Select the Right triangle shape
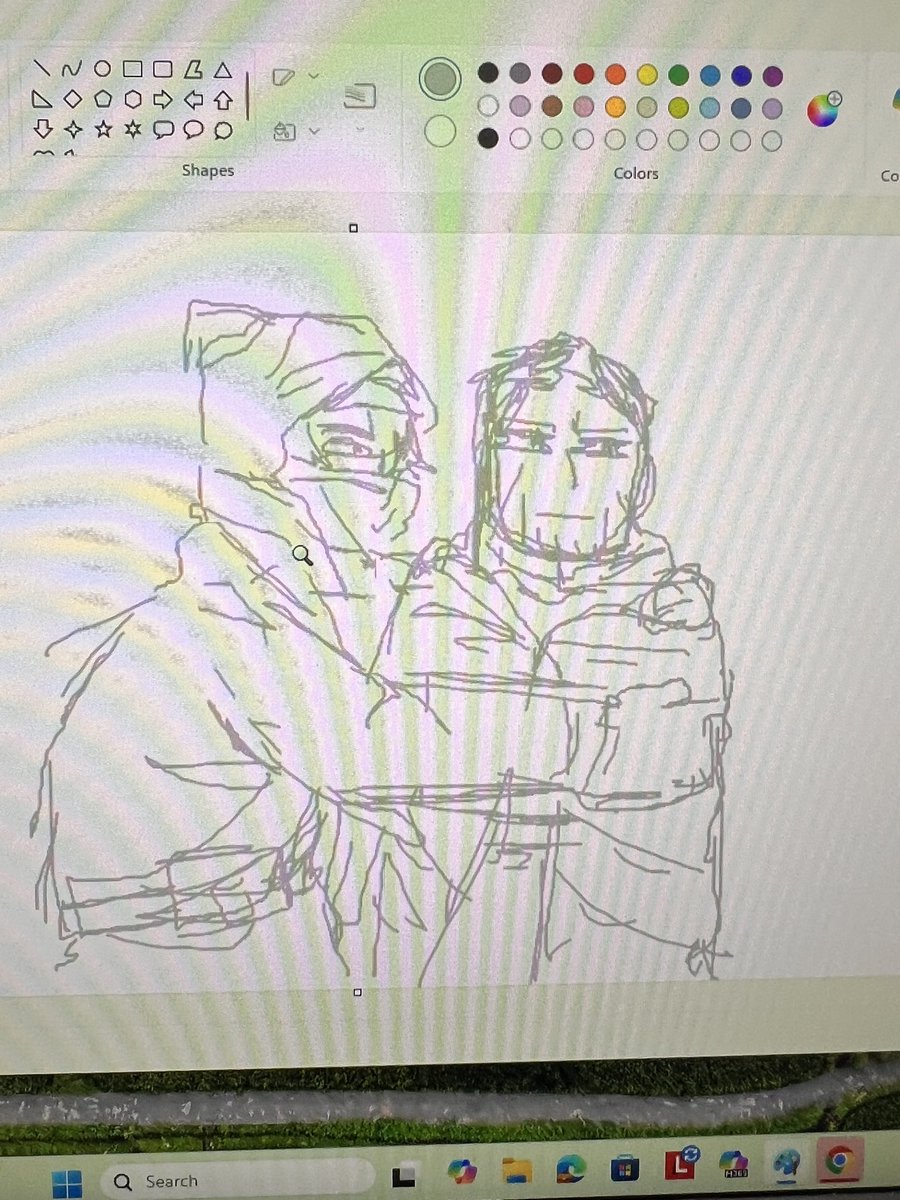The image size is (900, 1200). [42, 99]
